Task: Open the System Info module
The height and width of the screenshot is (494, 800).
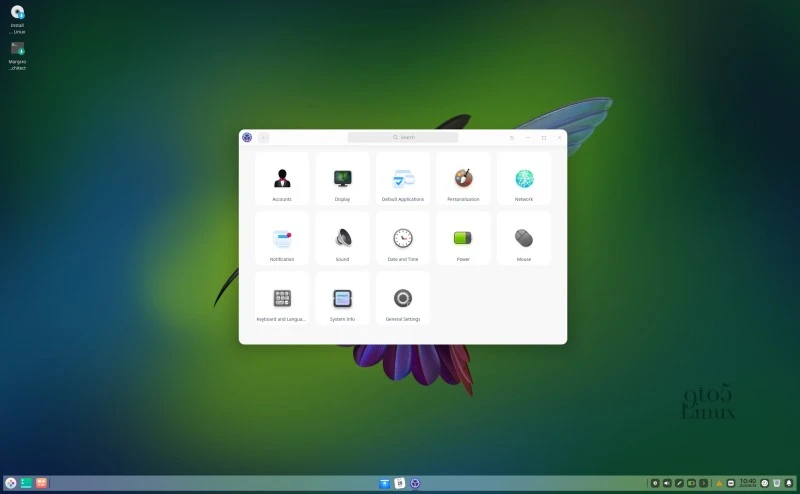Action: 342,299
